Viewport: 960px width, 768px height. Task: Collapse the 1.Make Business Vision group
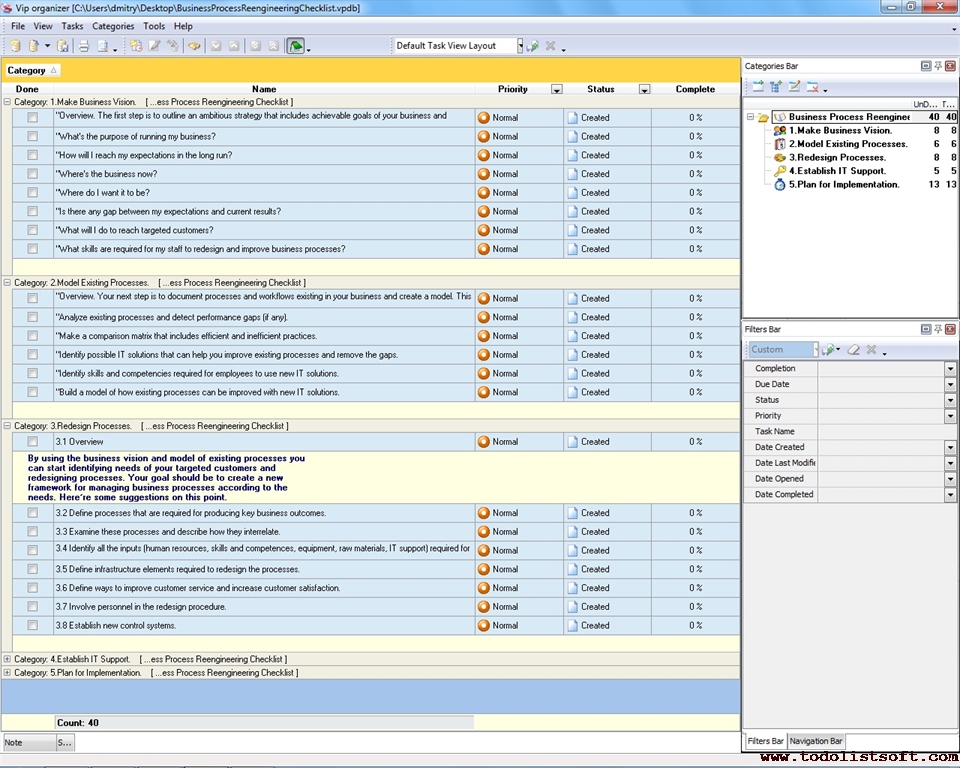pyautogui.click(x=8, y=102)
